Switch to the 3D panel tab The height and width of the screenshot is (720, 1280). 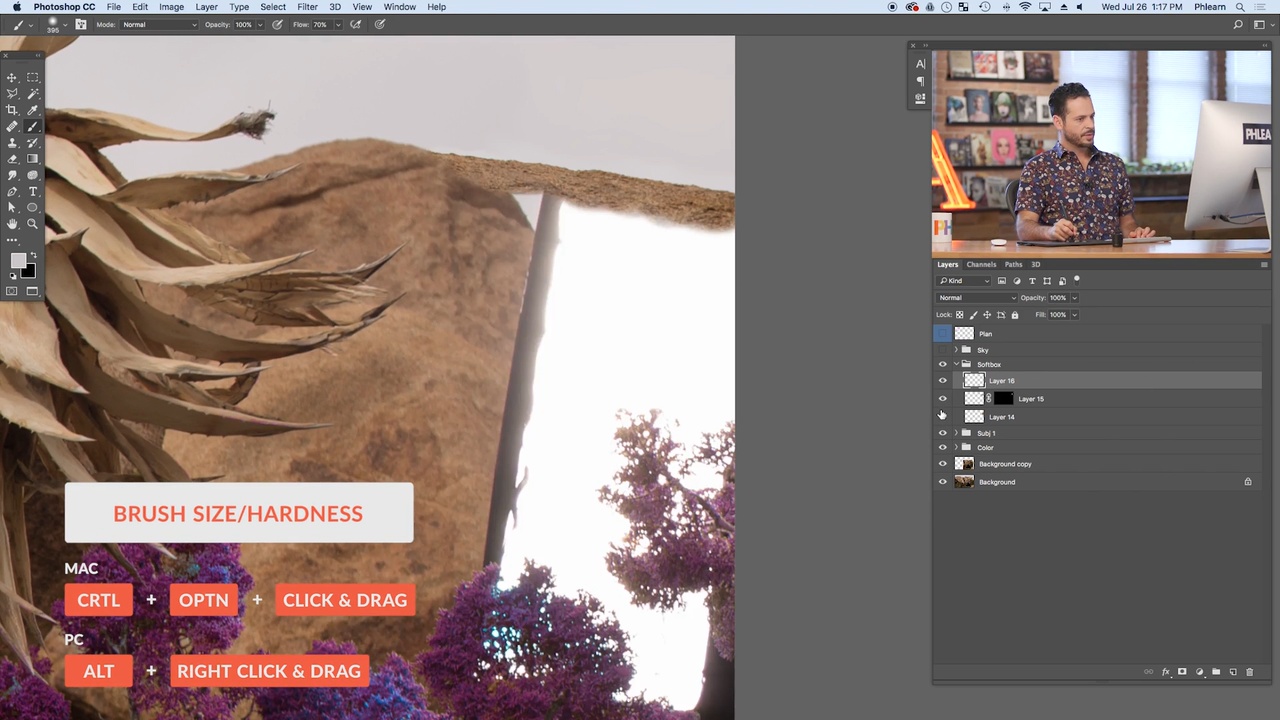(x=1035, y=265)
